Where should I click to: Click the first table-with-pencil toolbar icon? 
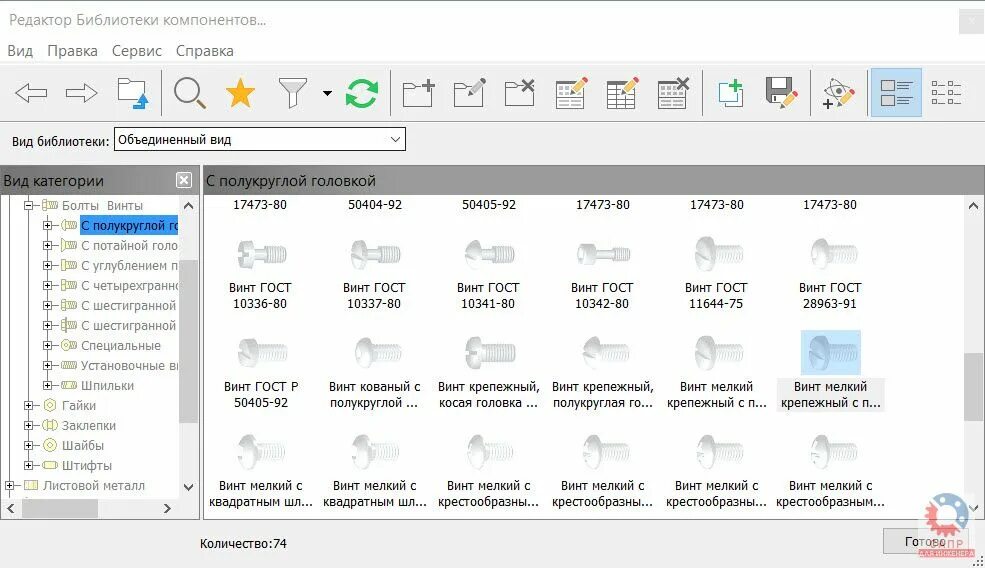(571, 93)
